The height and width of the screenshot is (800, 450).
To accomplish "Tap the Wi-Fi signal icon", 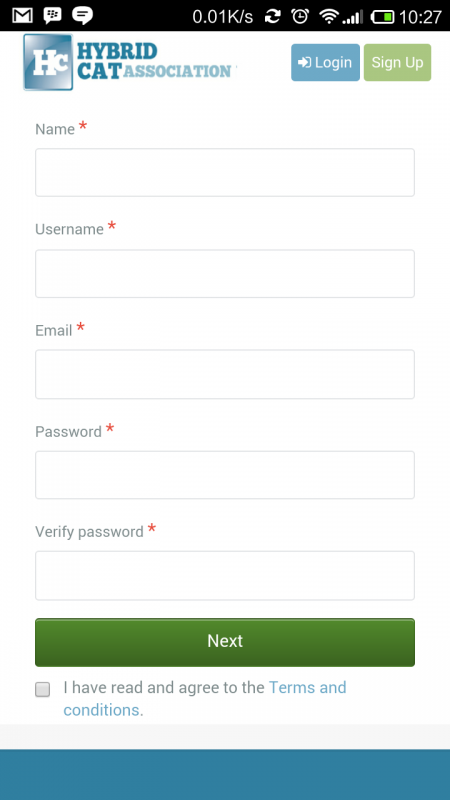I will pyautogui.click(x=329, y=17).
